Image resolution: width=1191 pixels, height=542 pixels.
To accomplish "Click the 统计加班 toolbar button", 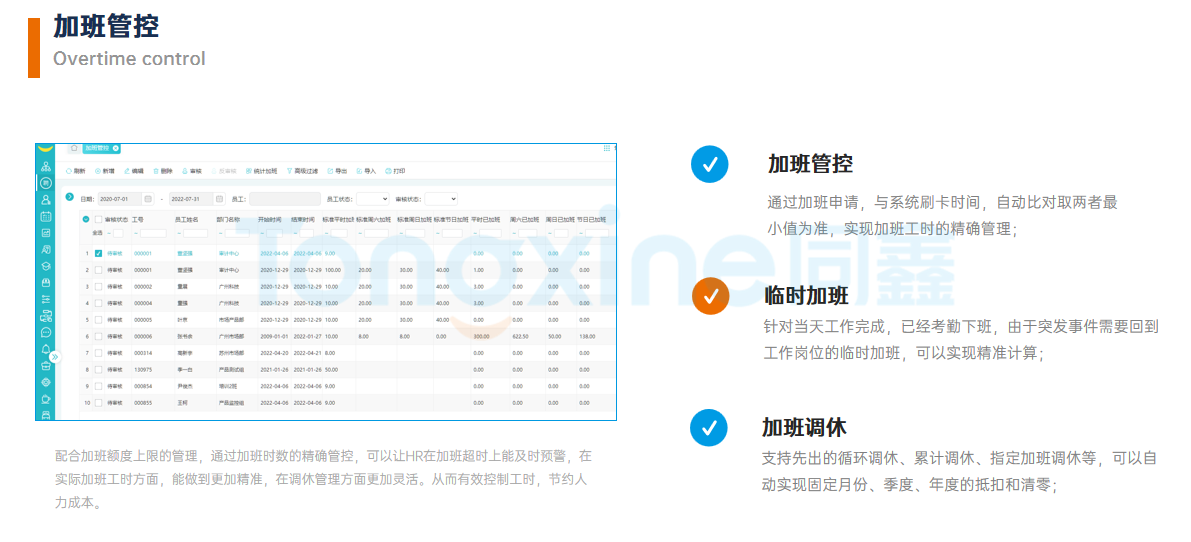I will 261,171.
